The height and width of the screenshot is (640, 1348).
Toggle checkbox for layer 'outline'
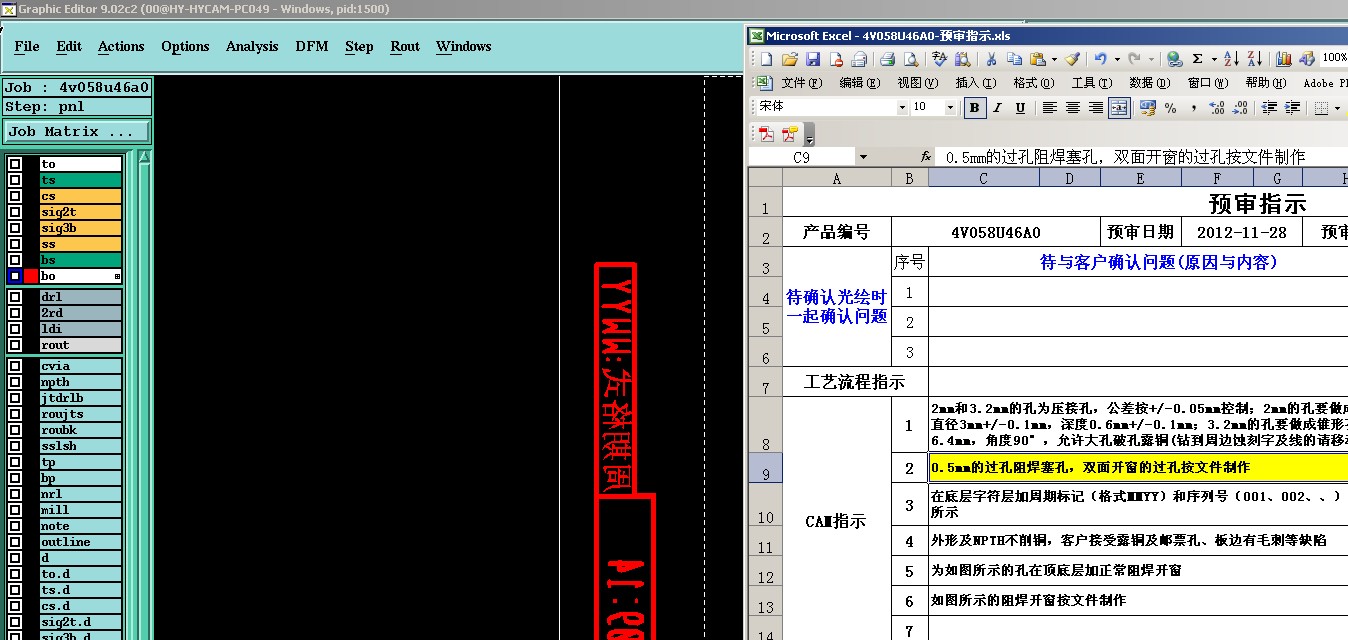(15, 542)
